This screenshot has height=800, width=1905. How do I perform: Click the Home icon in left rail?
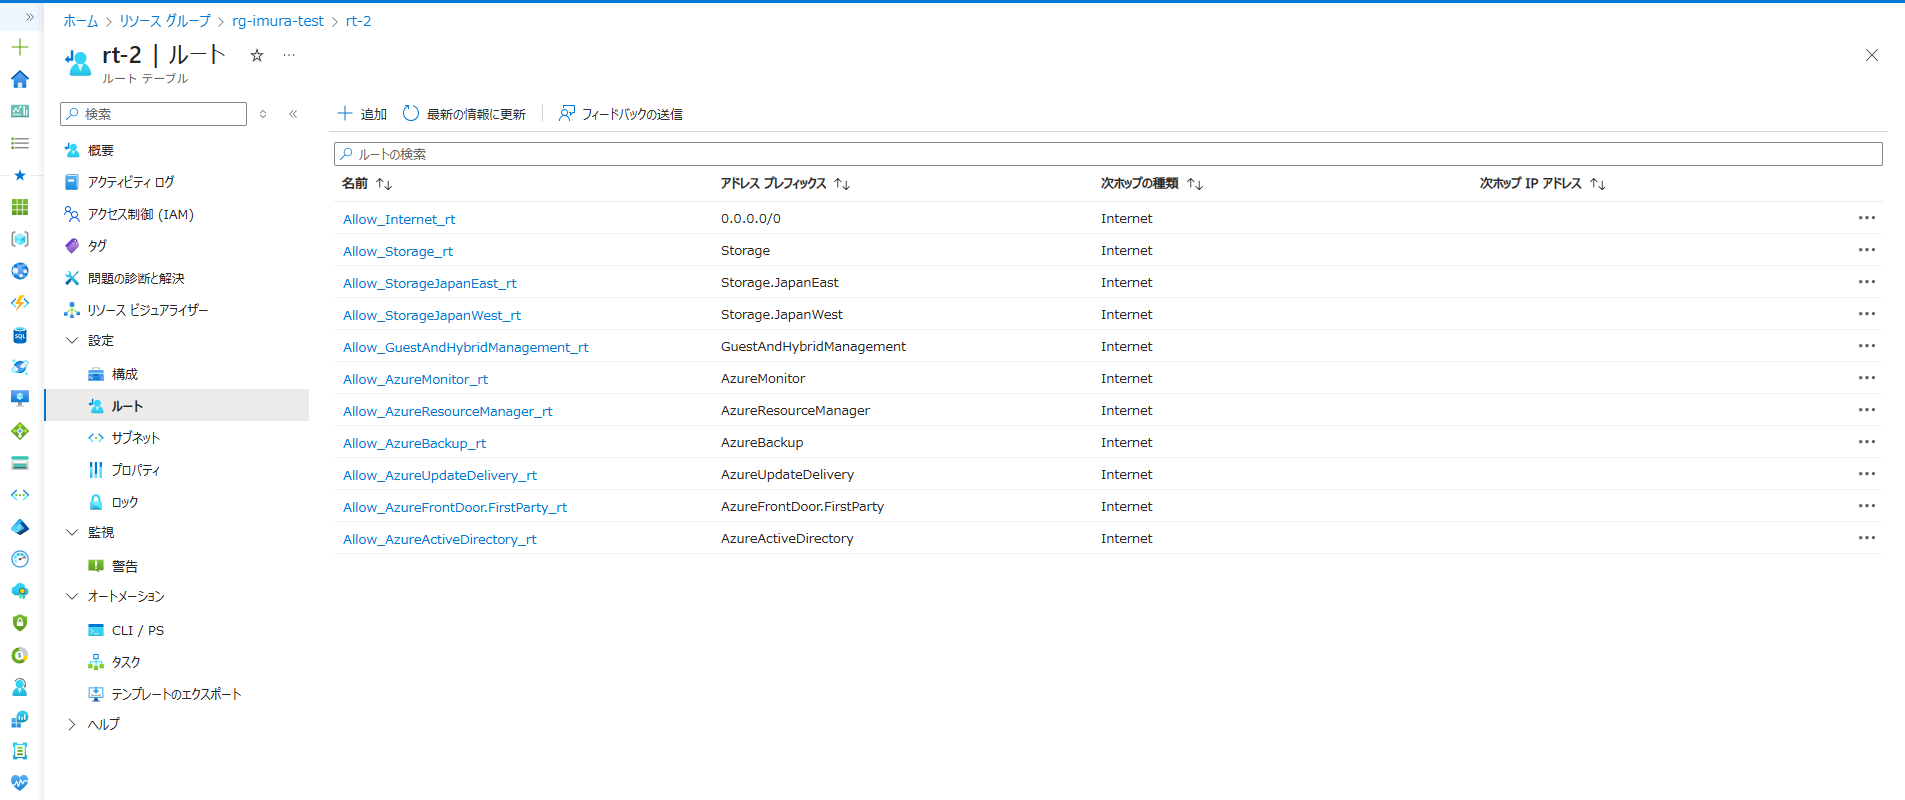point(20,79)
